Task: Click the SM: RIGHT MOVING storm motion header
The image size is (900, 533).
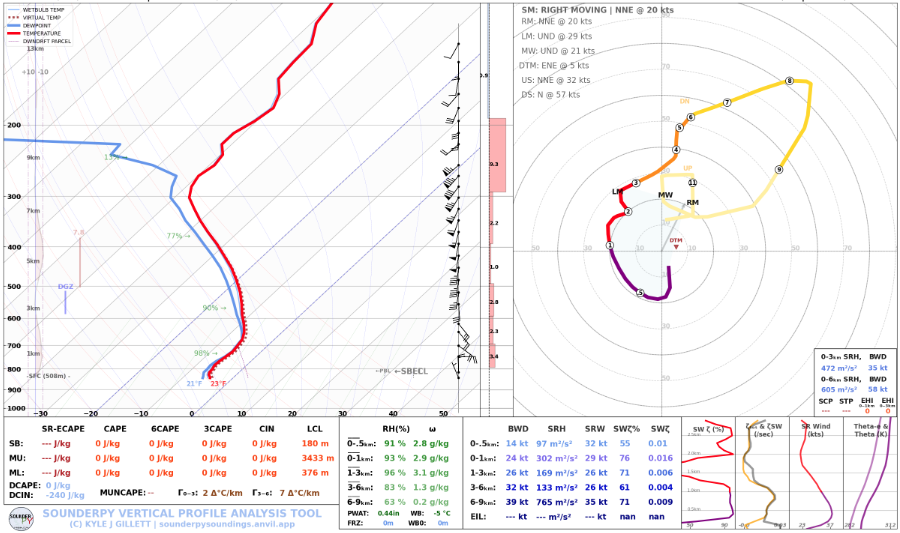Action: coord(598,10)
